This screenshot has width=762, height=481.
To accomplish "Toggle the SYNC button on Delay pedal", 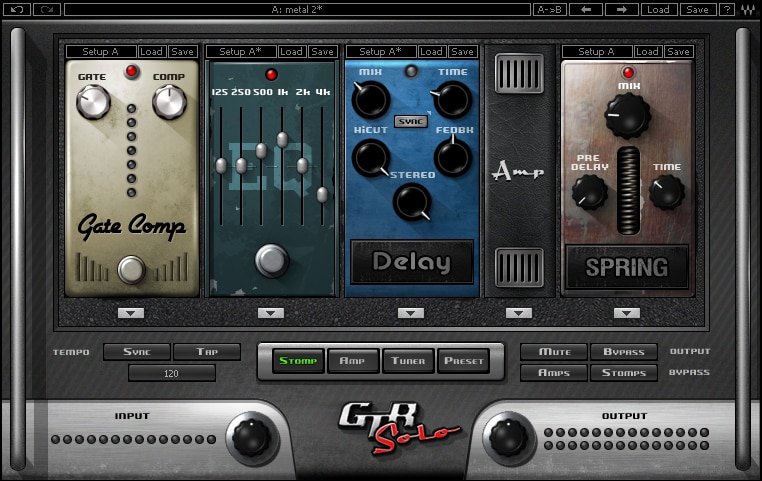I will coord(411,121).
